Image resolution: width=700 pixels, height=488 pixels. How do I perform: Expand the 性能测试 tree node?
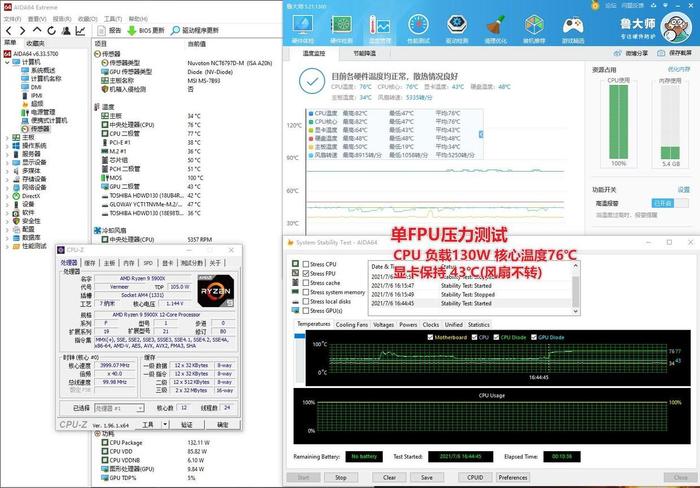click(x=7, y=246)
